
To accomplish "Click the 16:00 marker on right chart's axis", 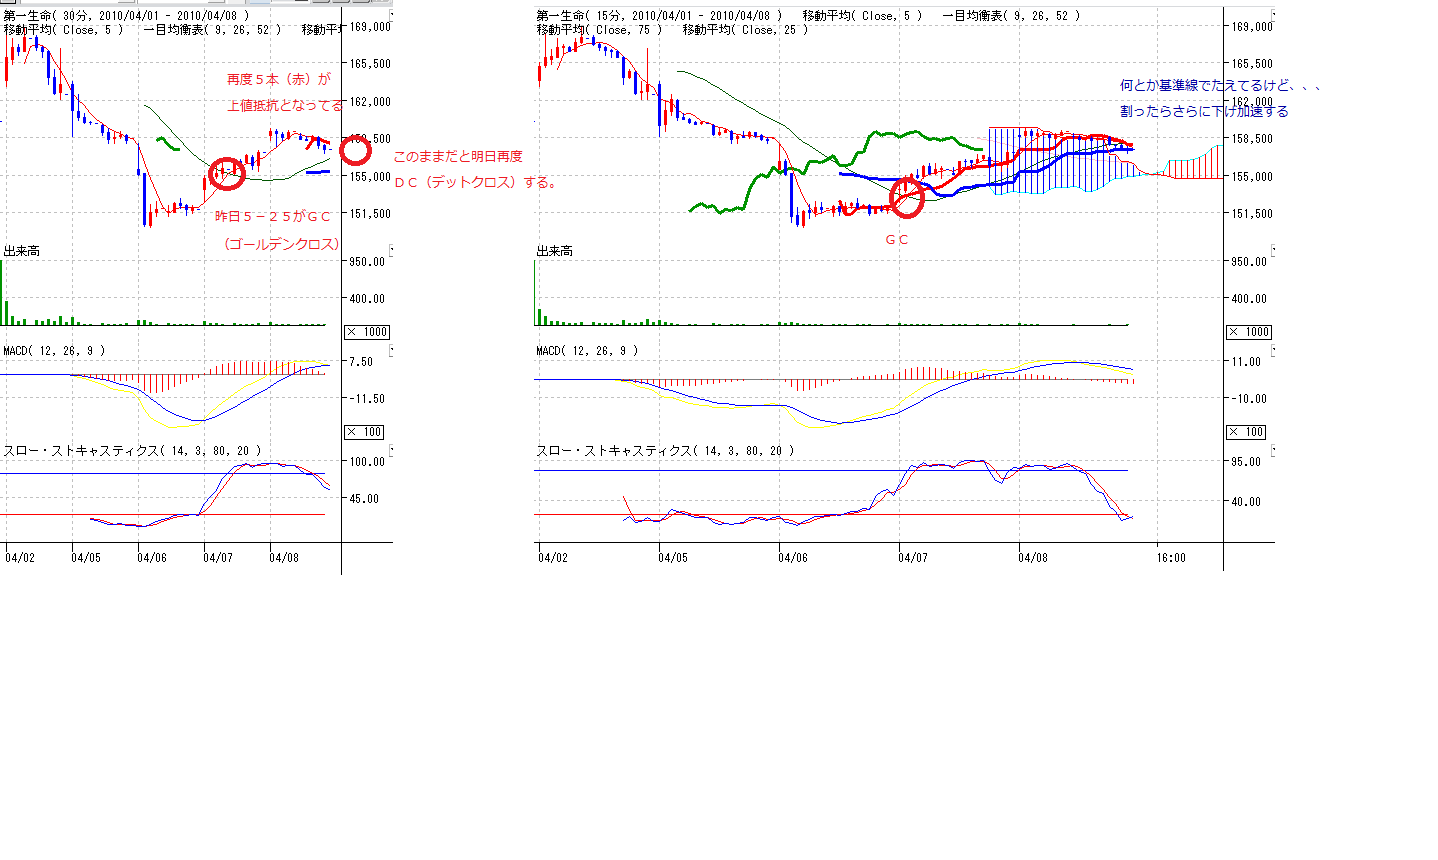I will 1171,557.
